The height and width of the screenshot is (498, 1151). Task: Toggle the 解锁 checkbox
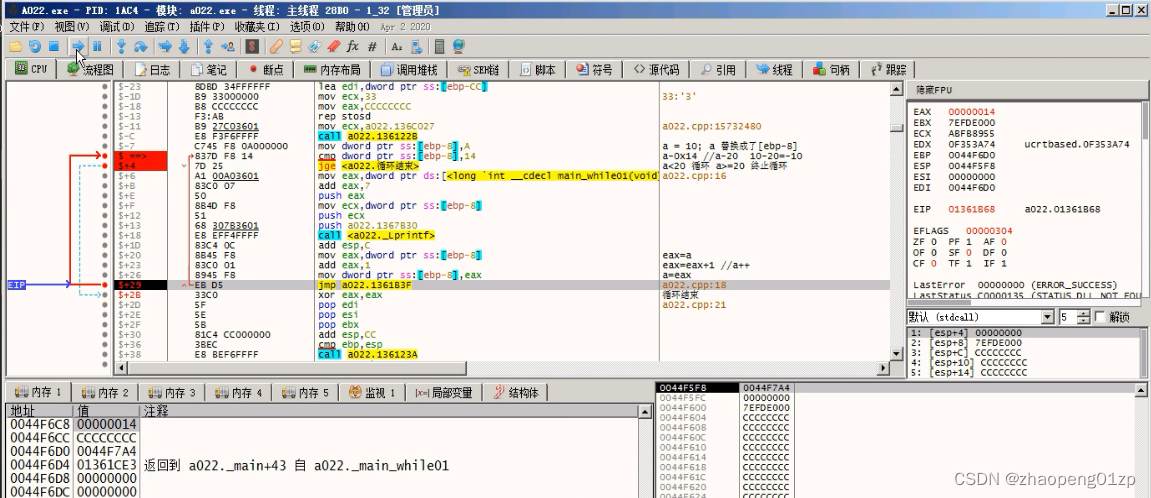(x=1100, y=317)
